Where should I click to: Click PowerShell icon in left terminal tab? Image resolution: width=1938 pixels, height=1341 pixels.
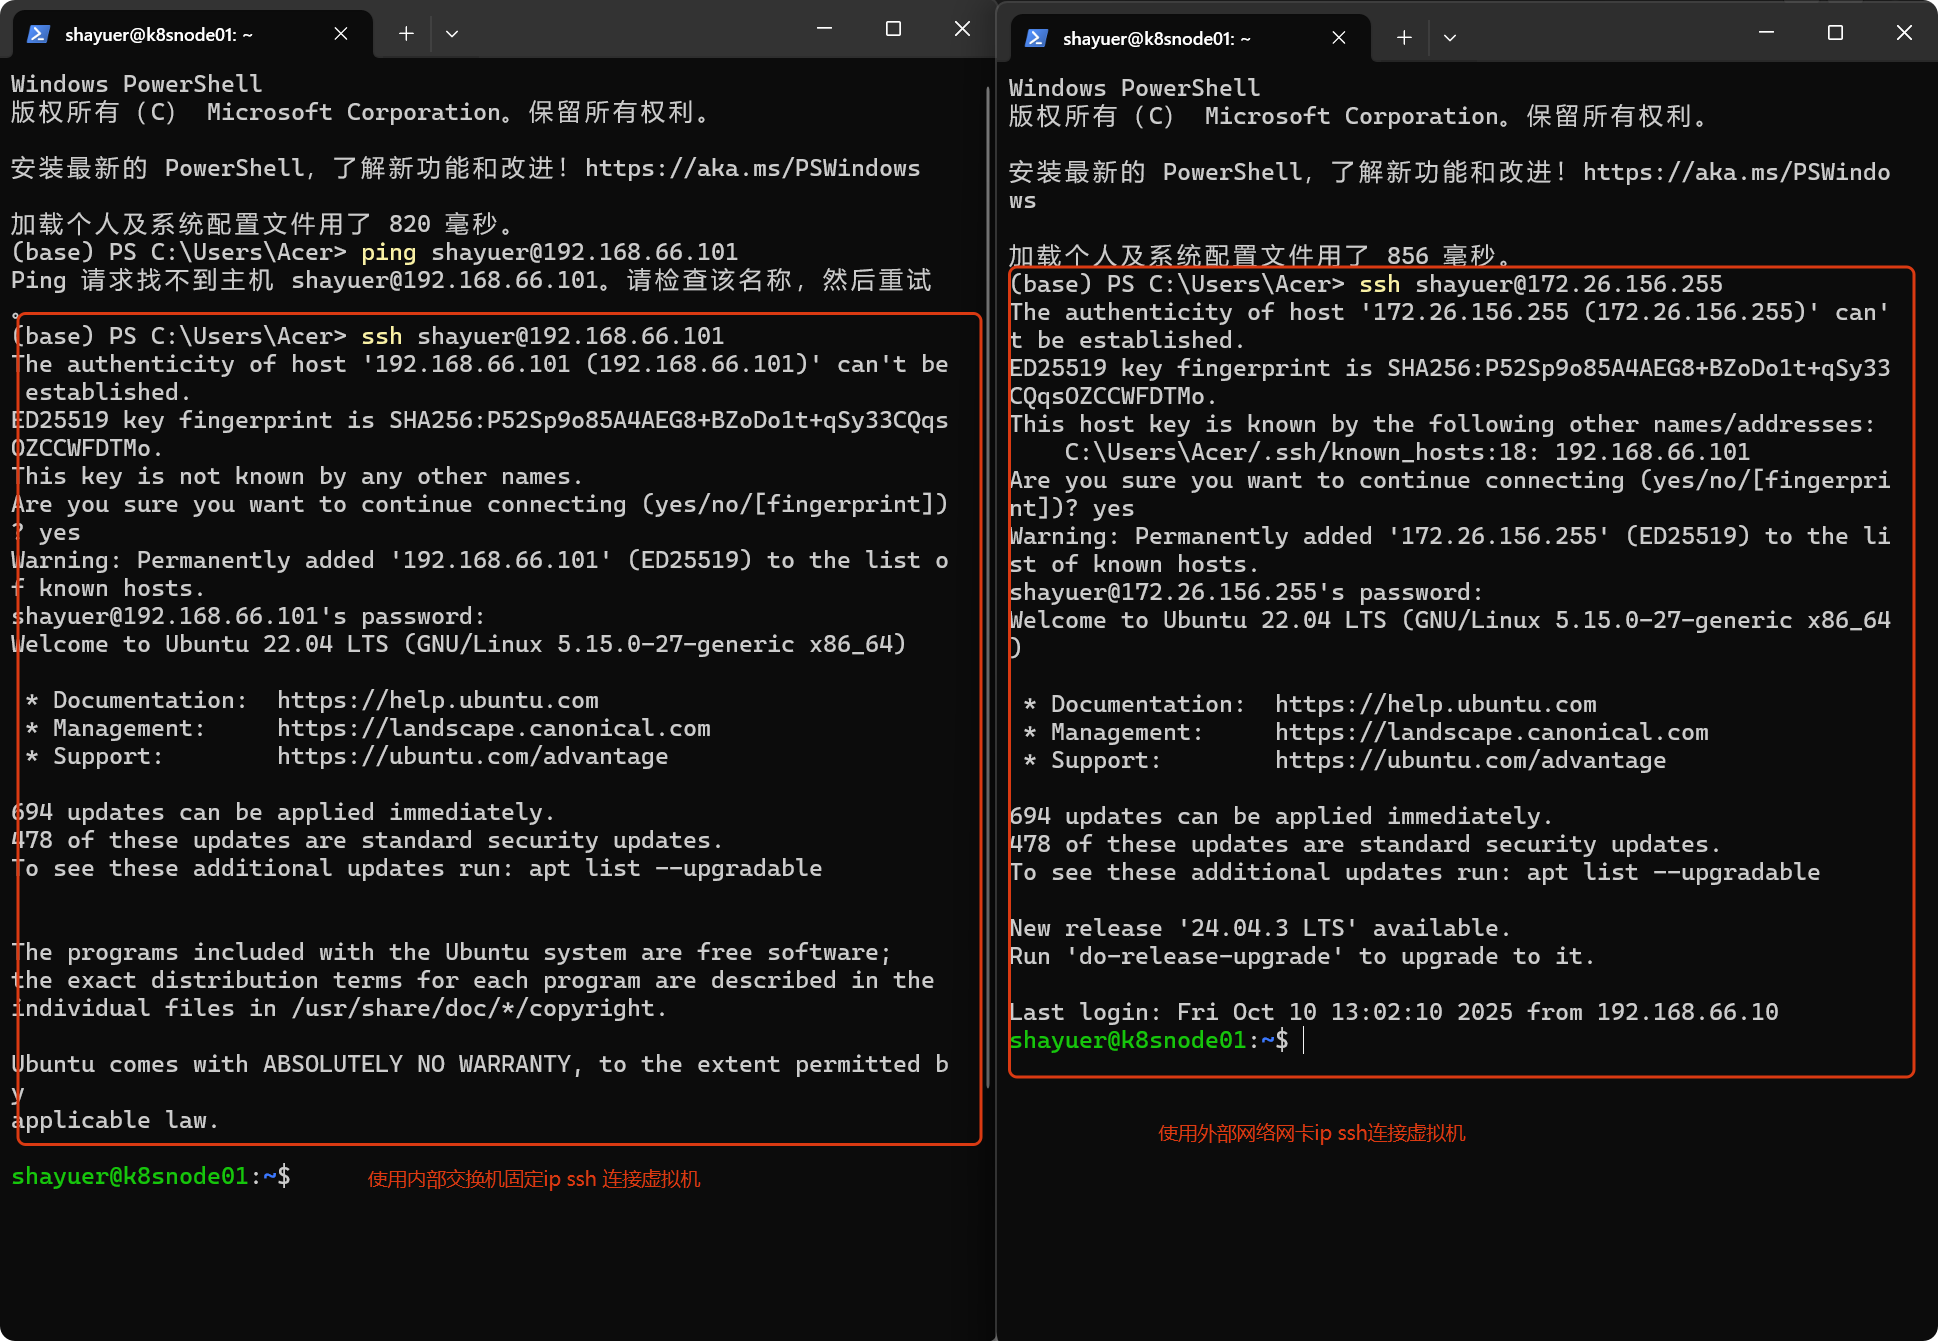click(x=38, y=34)
